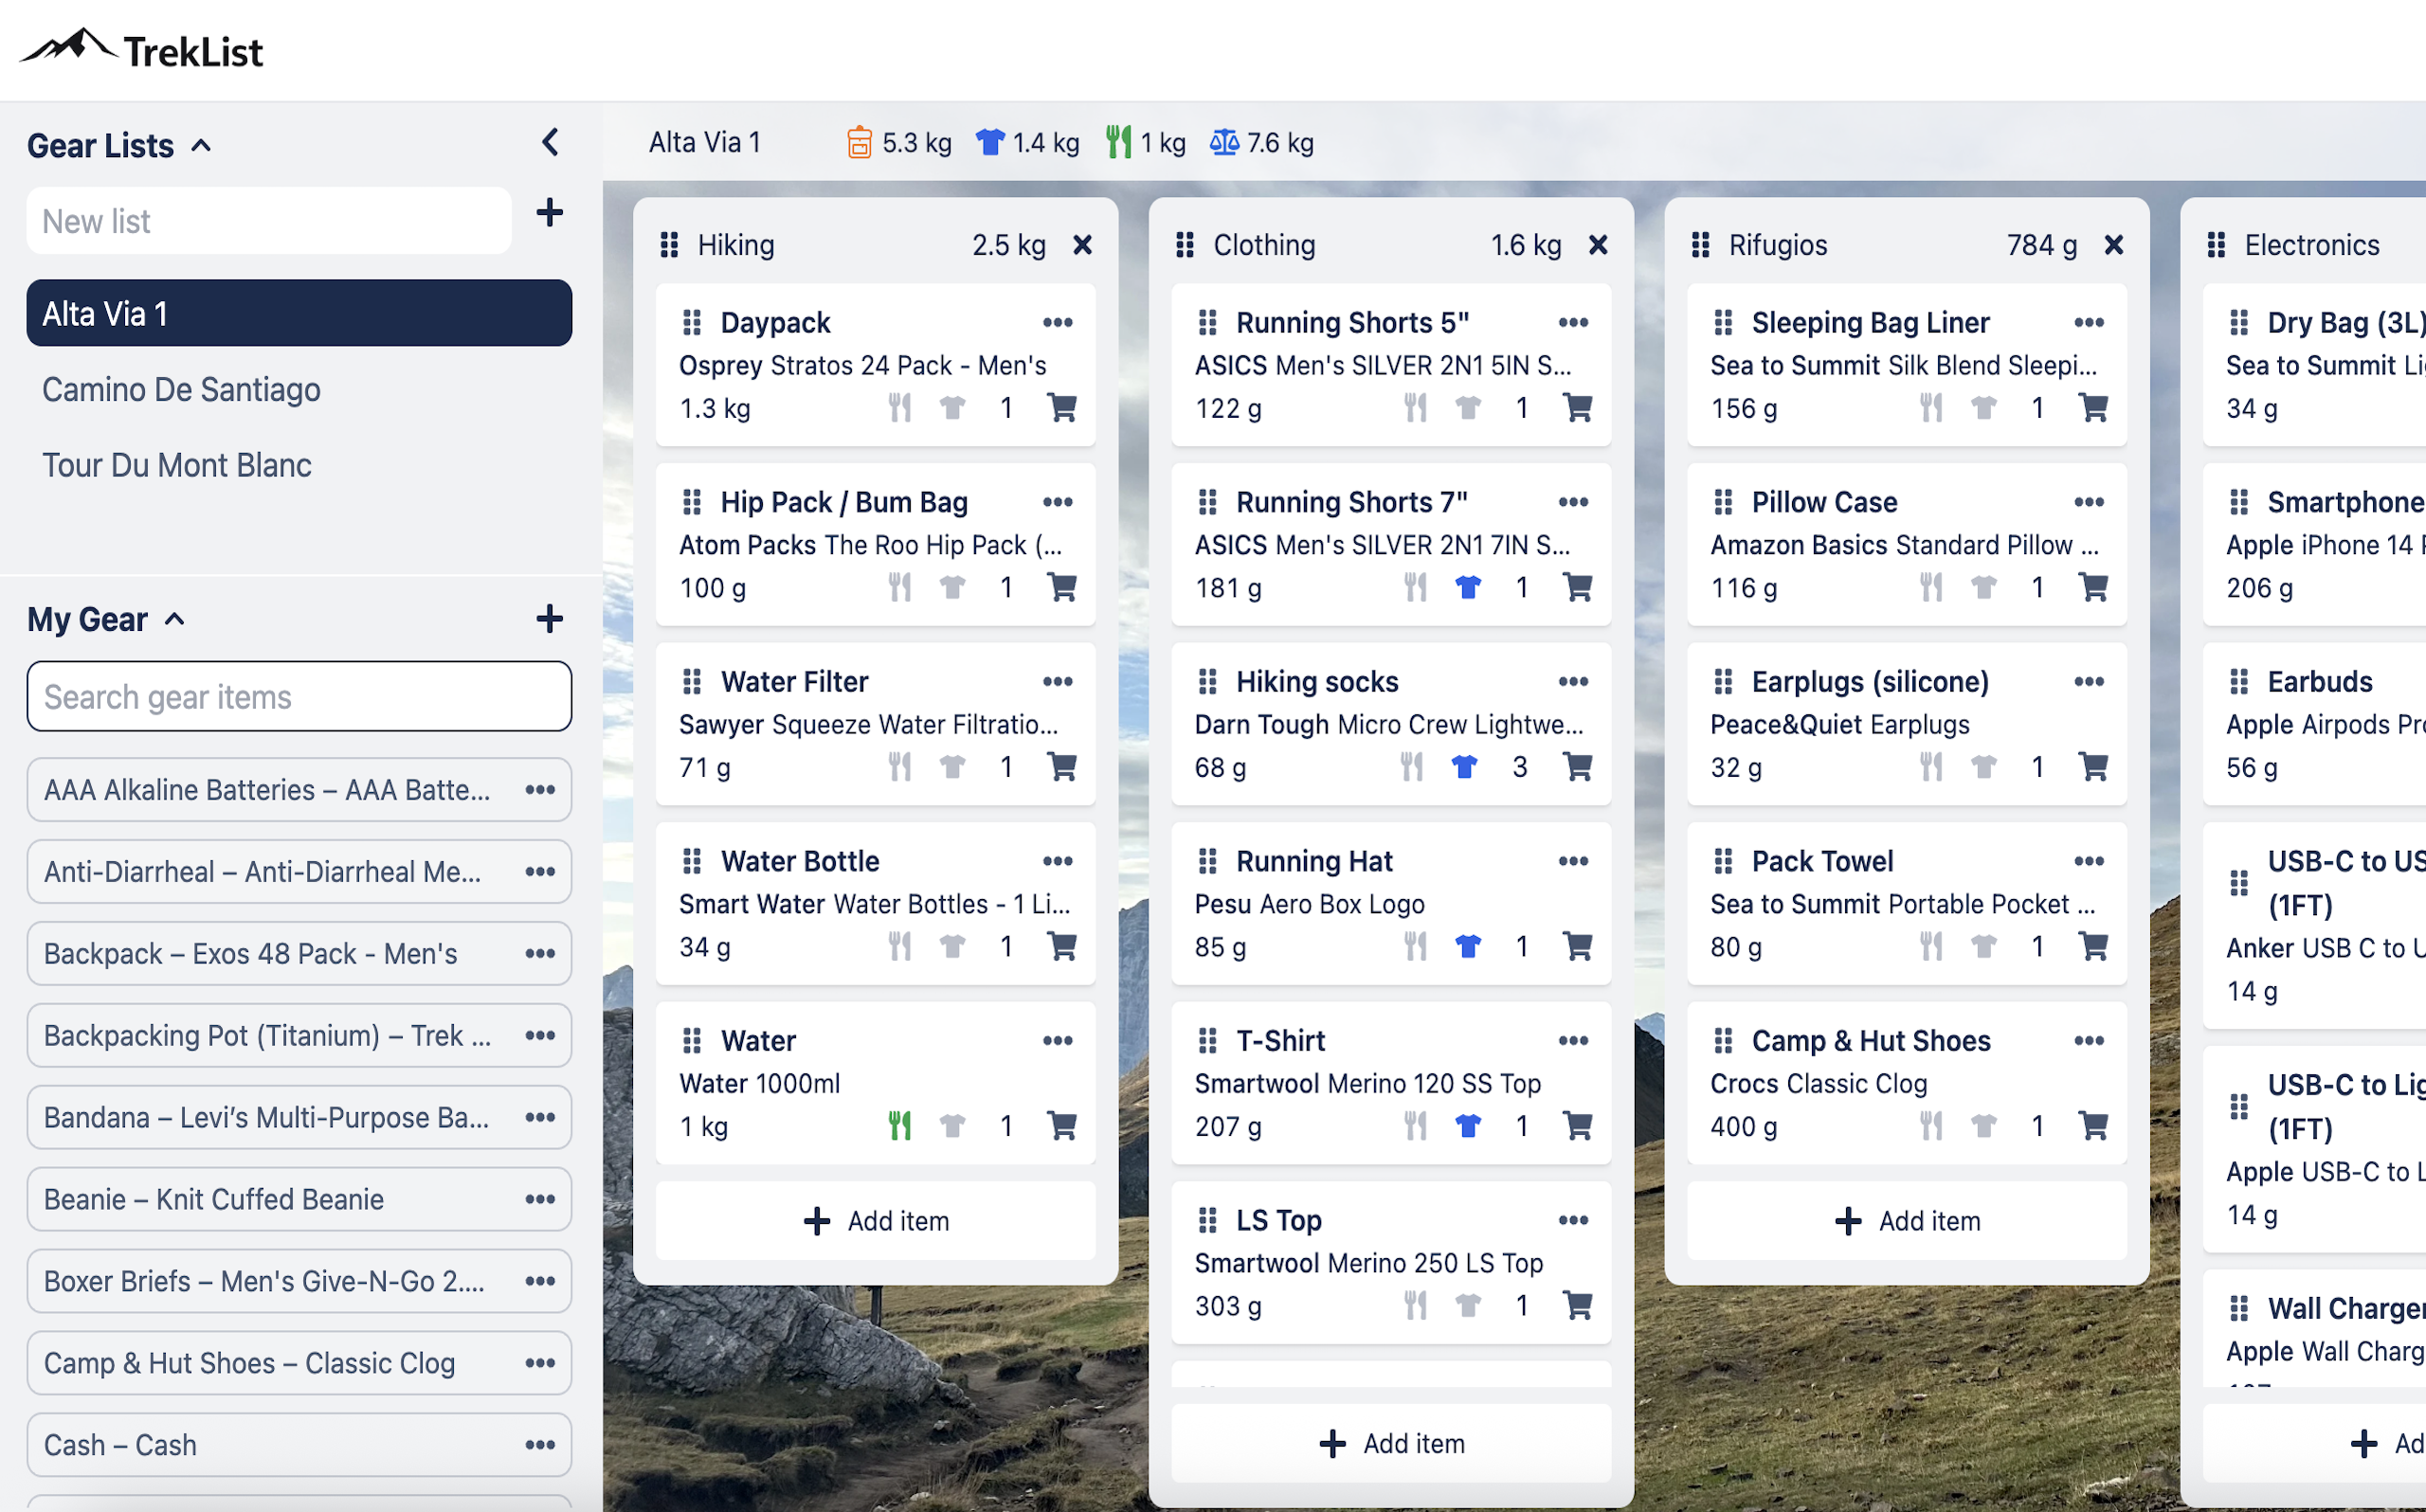
Task: Open the shopping cart link for Daypack
Action: tap(1062, 408)
